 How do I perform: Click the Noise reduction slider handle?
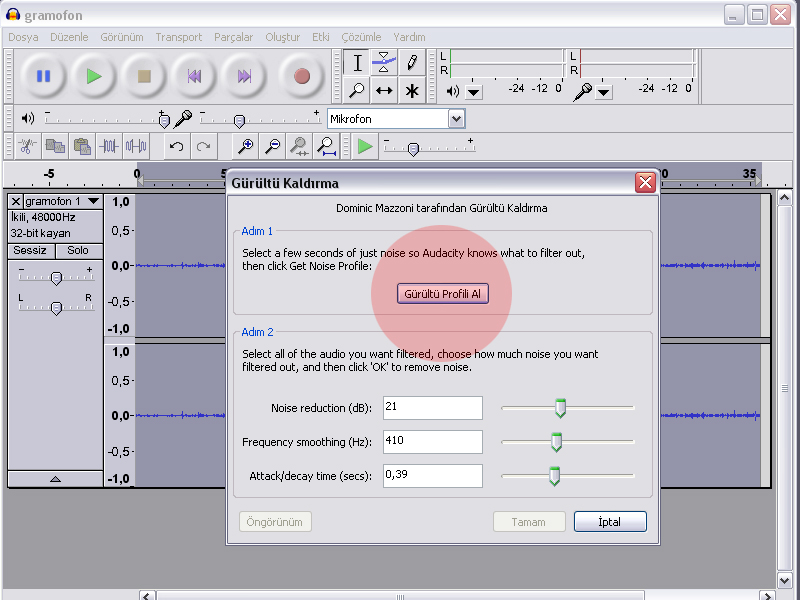pyautogui.click(x=560, y=408)
